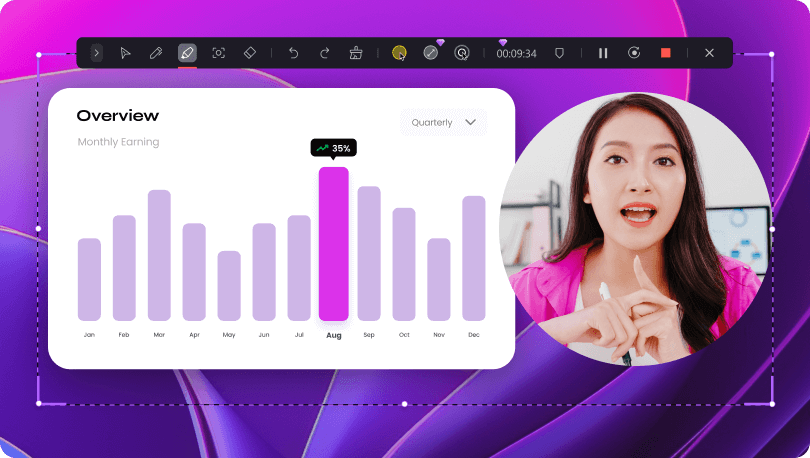Add a marker with the shield icon
The image size is (810, 458).
click(x=559, y=53)
